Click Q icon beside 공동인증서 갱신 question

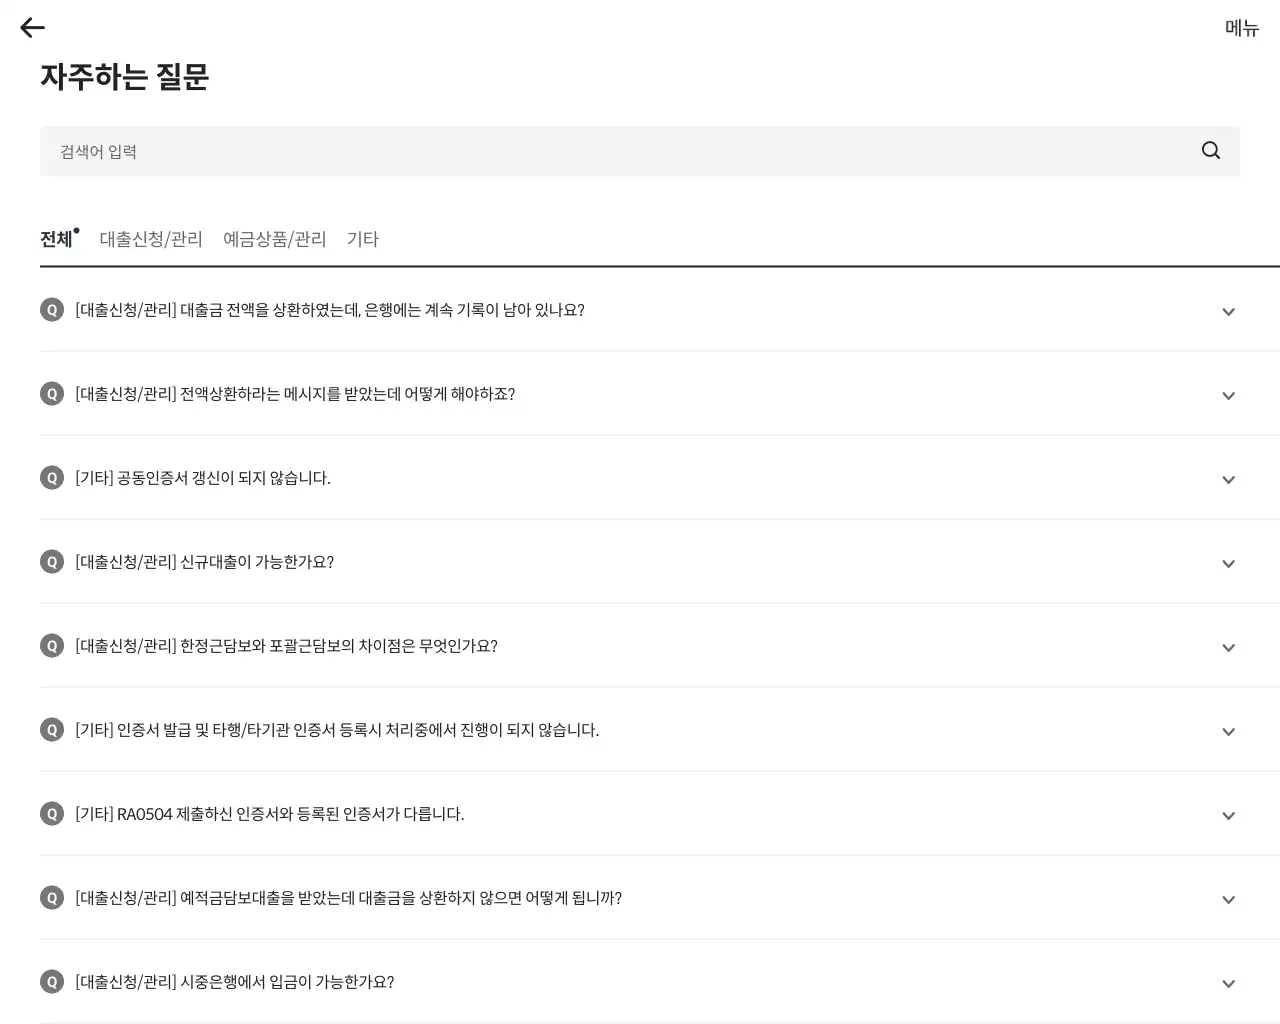52,478
